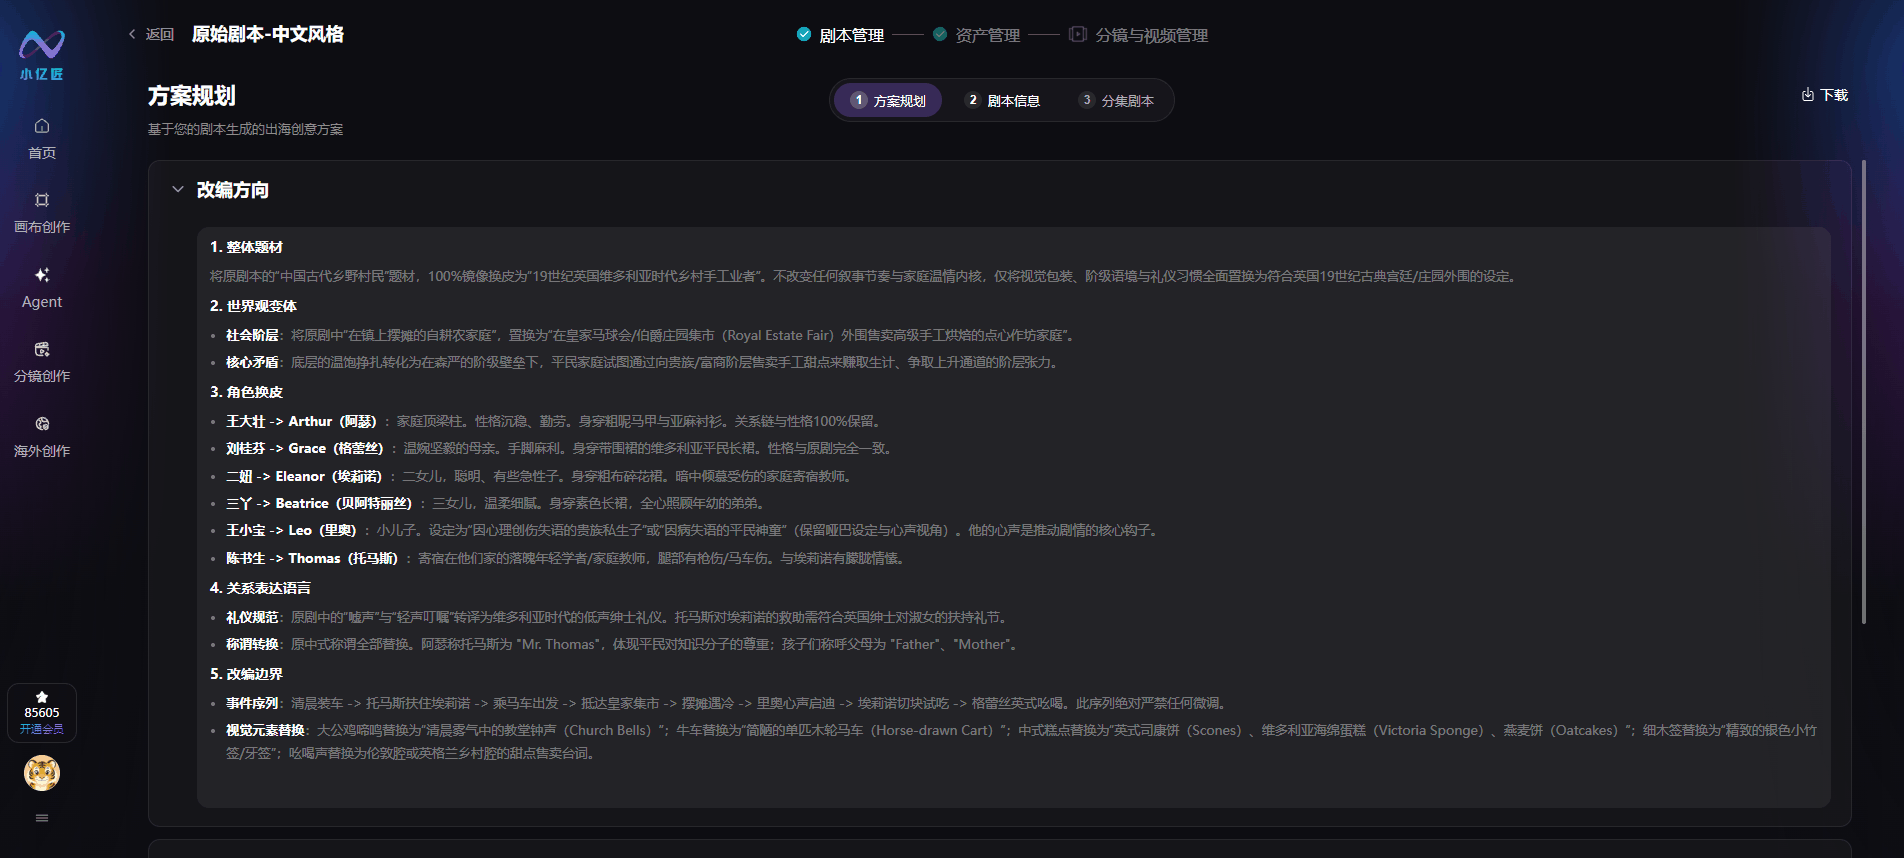Click the 分镜与视频管理 step icon
1904x858 pixels.
pyautogui.click(x=1077, y=34)
